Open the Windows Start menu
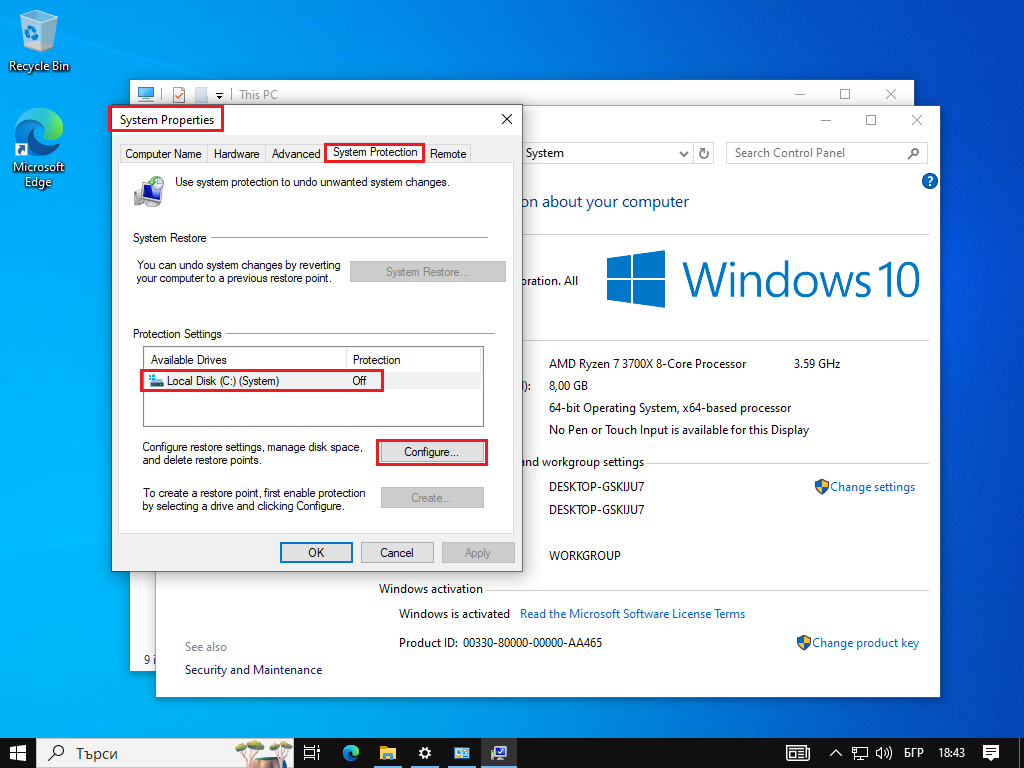Viewport: 1024px width, 768px height. click(18, 753)
